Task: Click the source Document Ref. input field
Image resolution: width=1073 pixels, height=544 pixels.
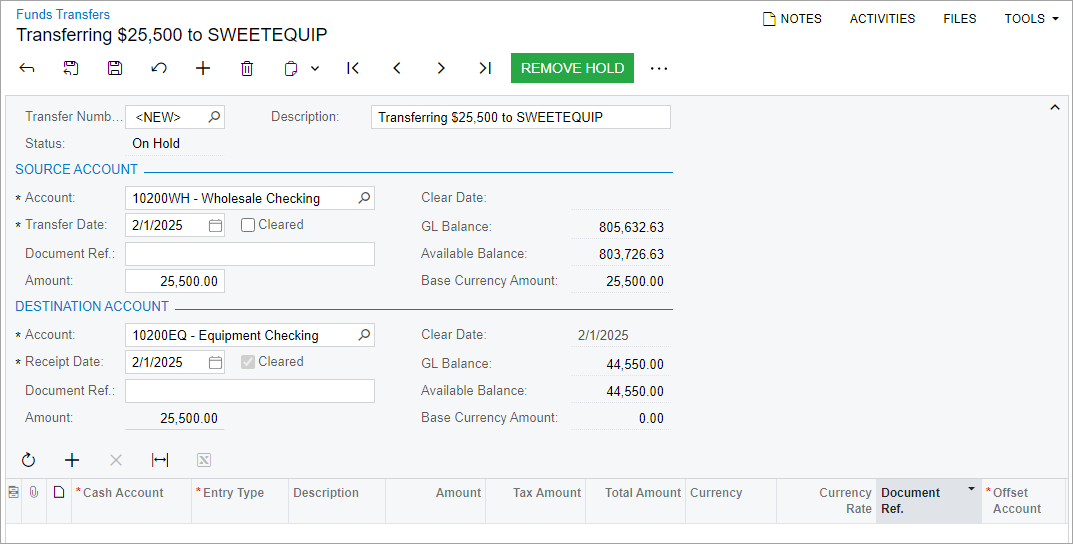Action: tap(249, 254)
